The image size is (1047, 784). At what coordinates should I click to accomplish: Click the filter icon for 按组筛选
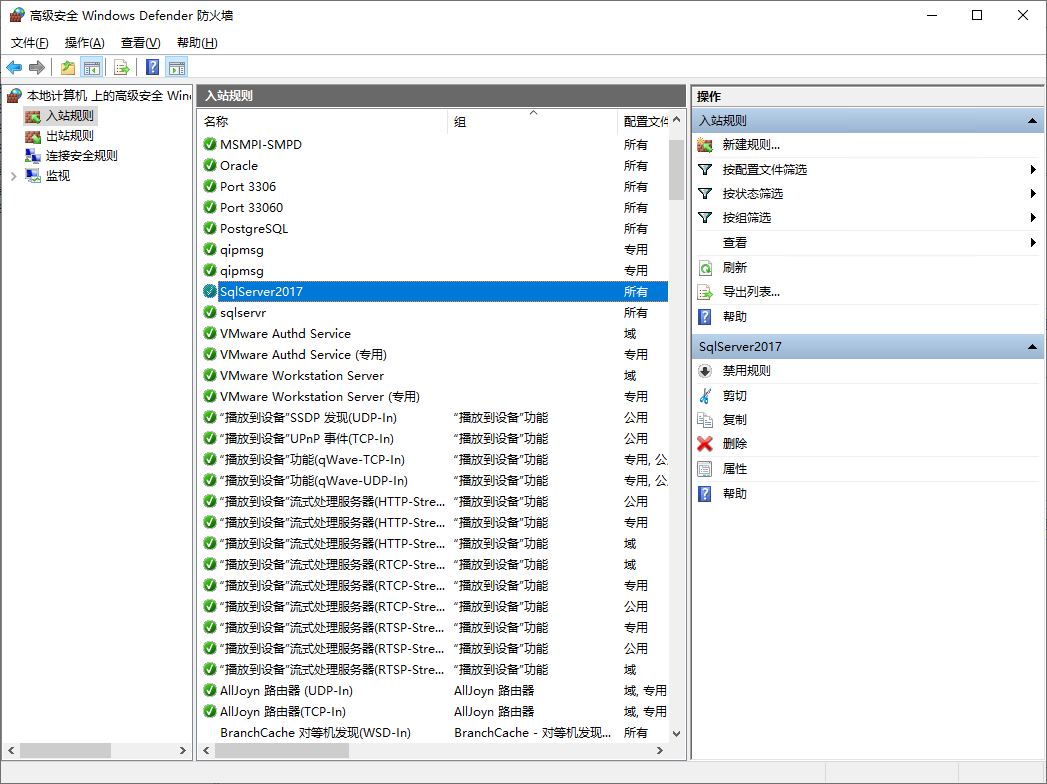click(705, 218)
